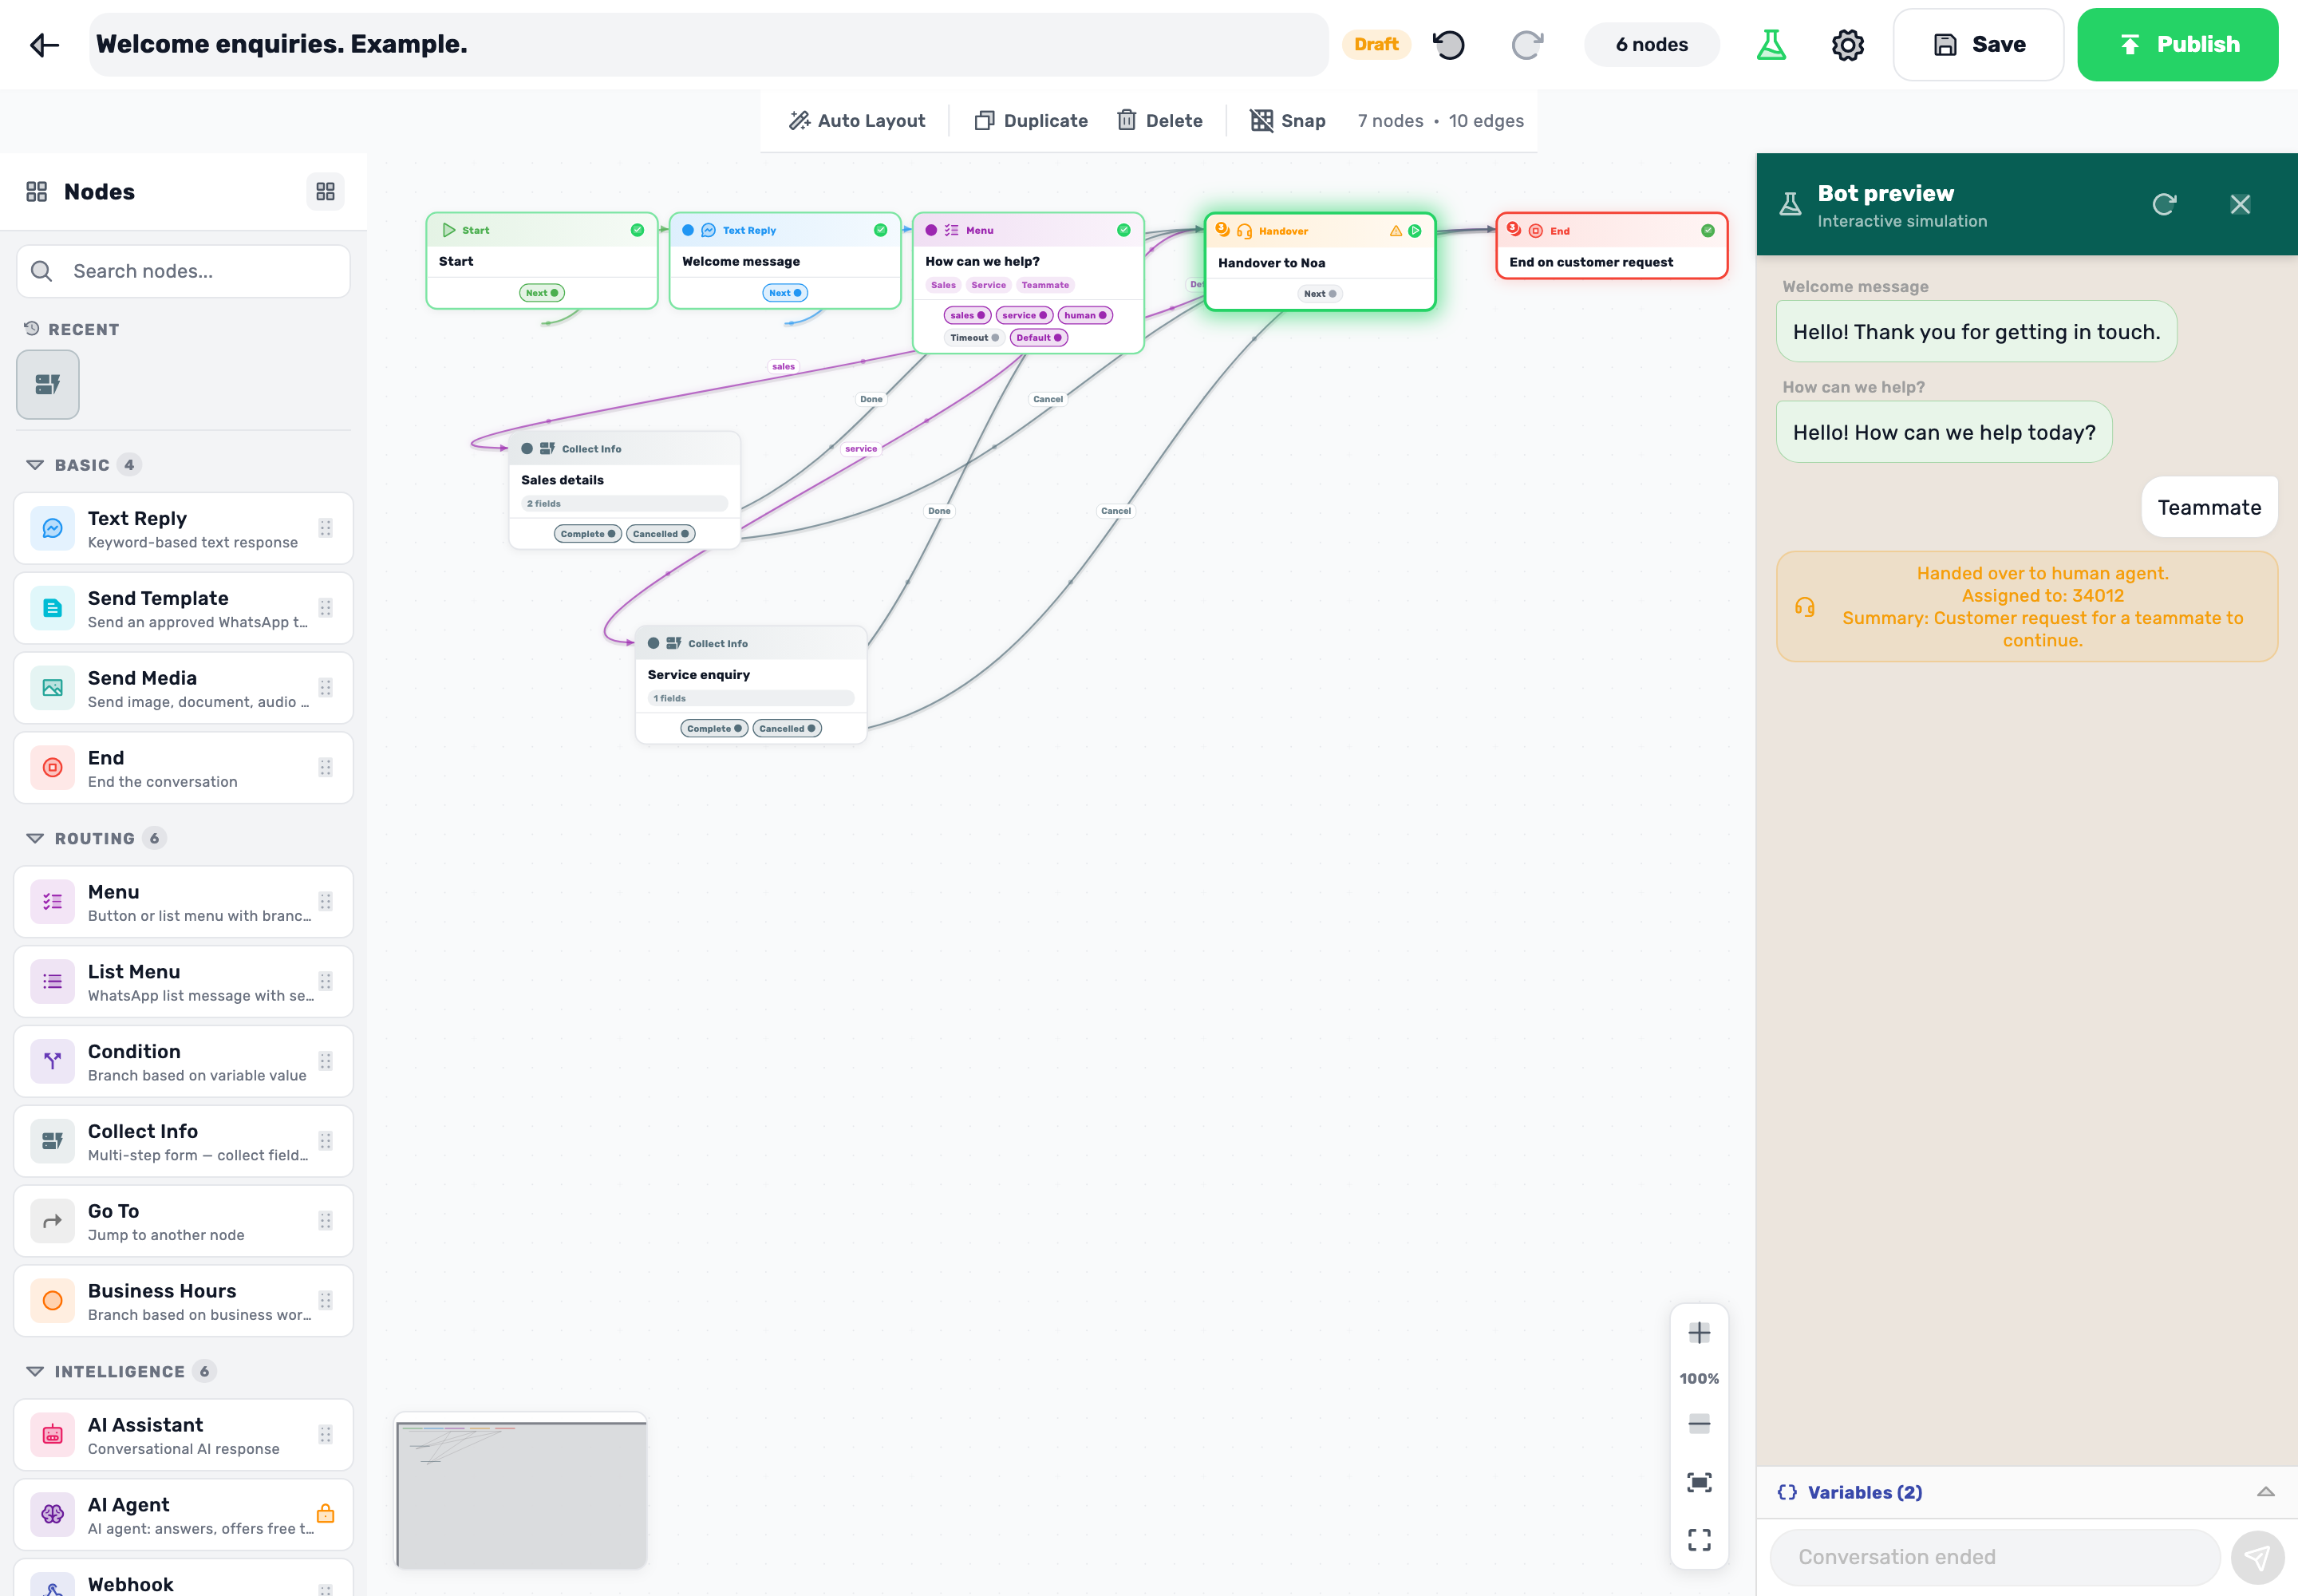
Task: Click the flow title field
Action: [708, 44]
